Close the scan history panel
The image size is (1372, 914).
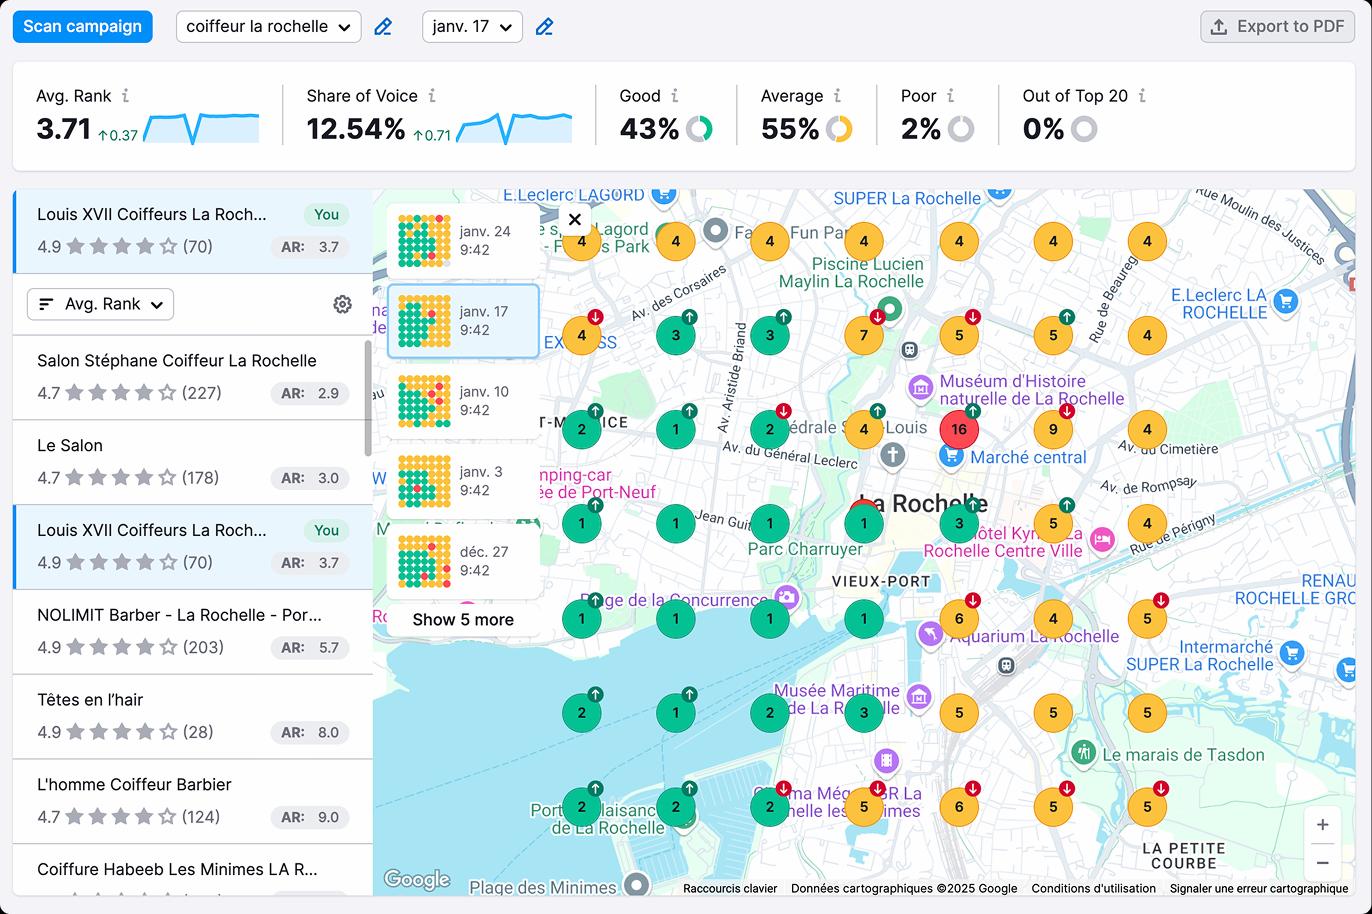coord(574,219)
